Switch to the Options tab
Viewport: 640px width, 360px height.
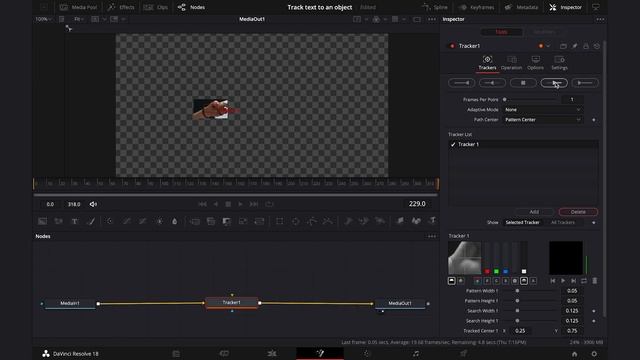(536, 63)
